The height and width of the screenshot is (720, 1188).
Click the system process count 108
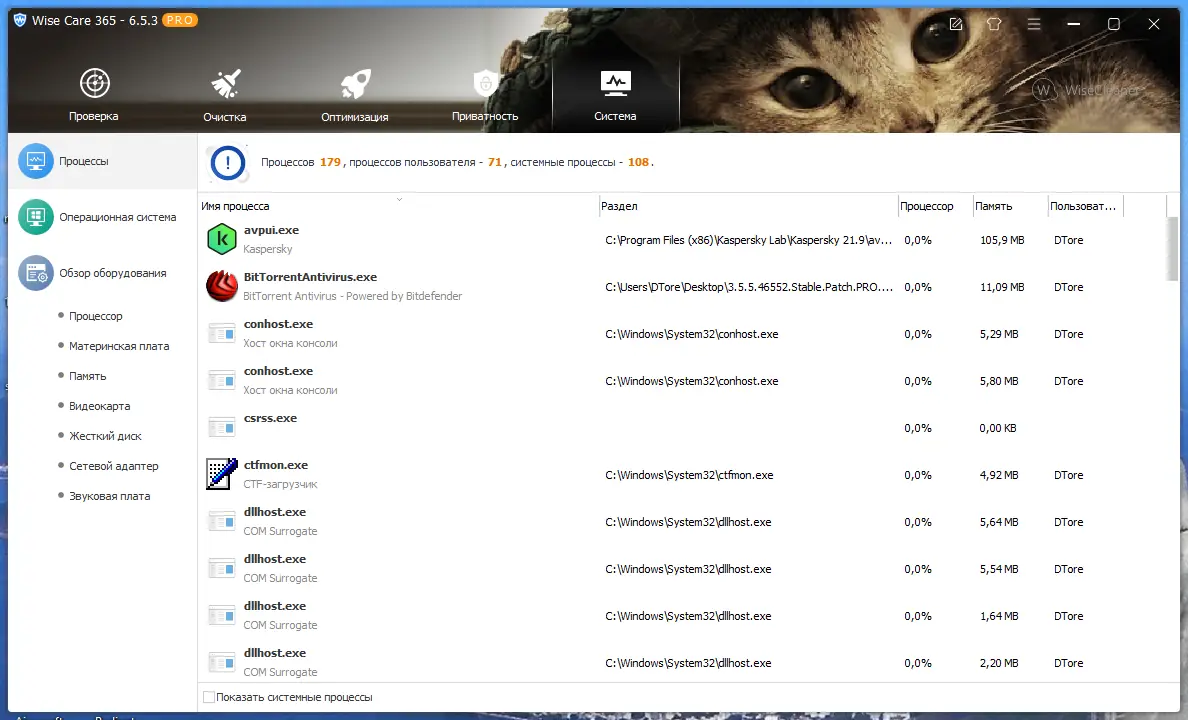(x=638, y=162)
